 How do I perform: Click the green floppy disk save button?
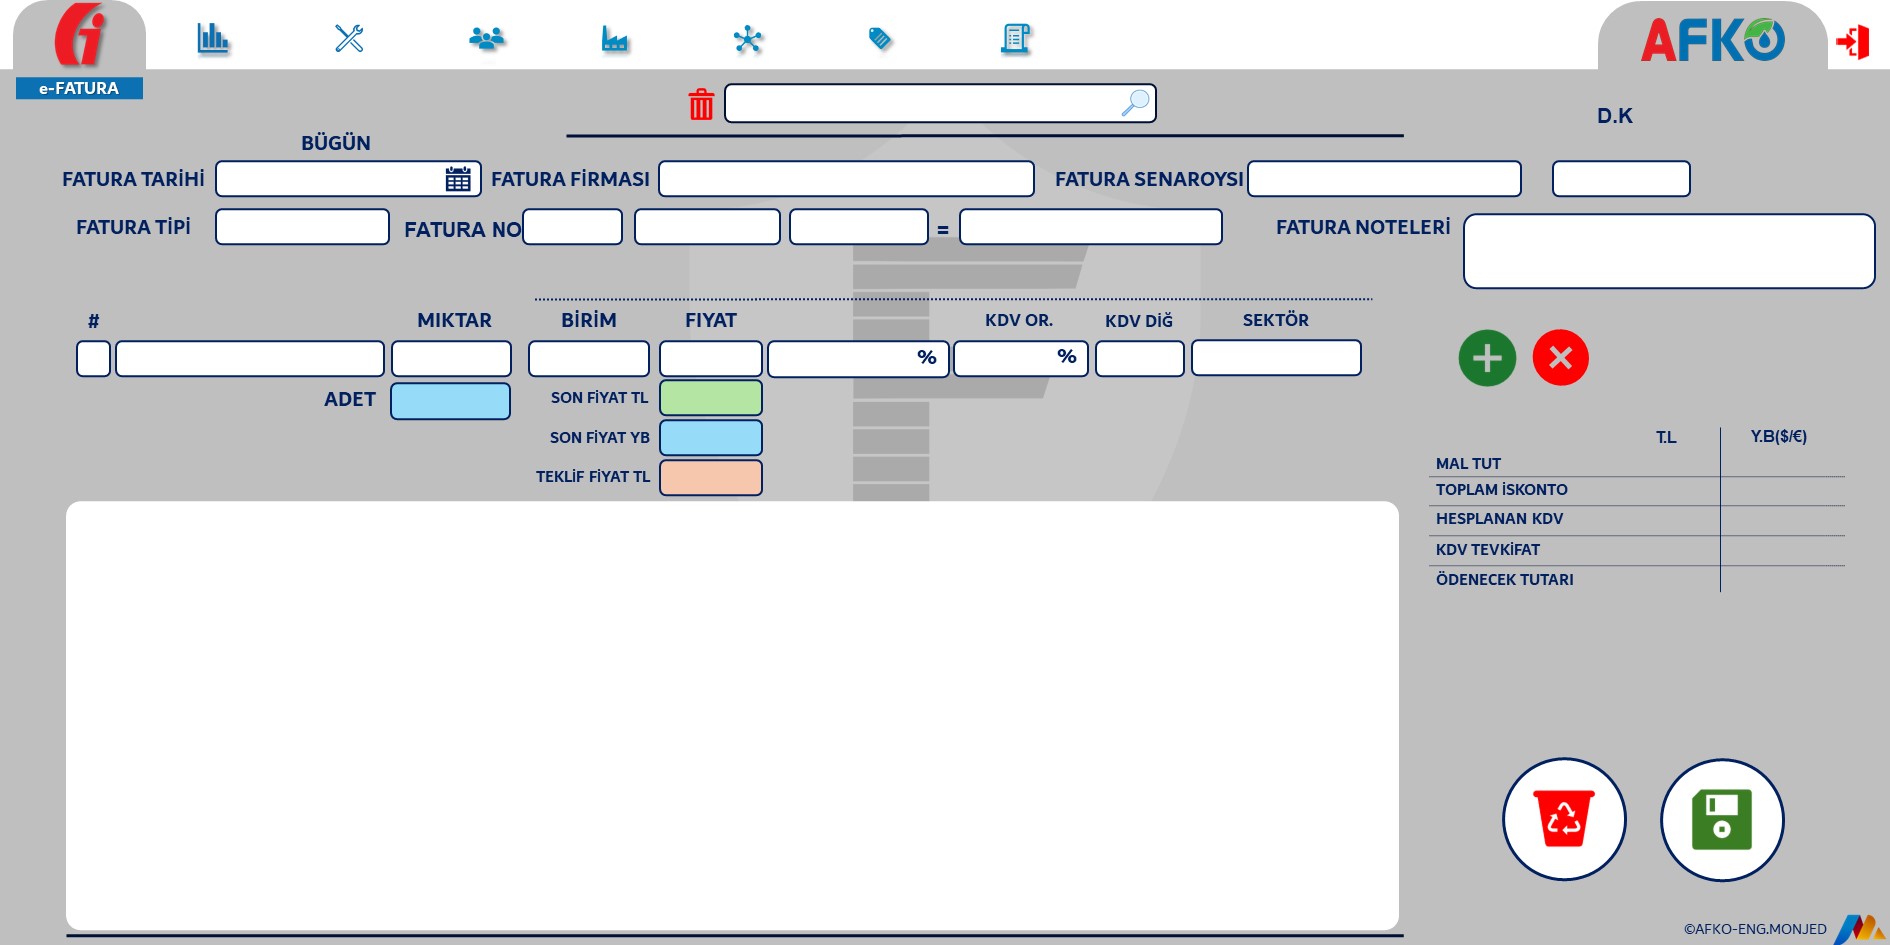click(1722, 819)
